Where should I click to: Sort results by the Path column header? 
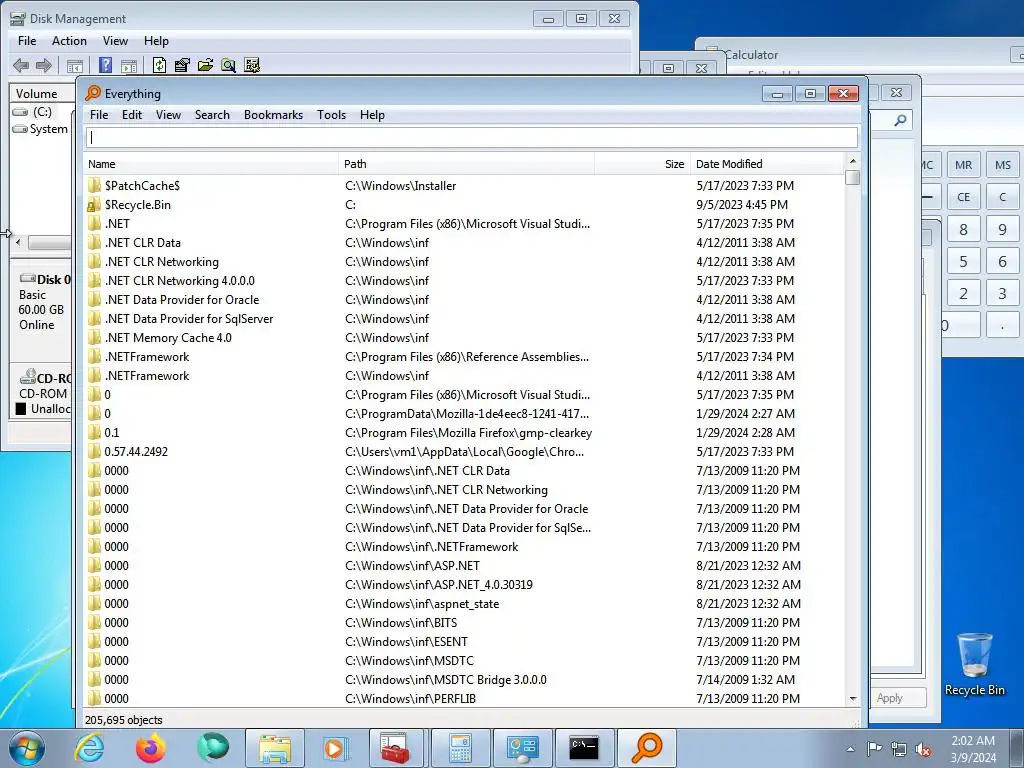[466, 164]
